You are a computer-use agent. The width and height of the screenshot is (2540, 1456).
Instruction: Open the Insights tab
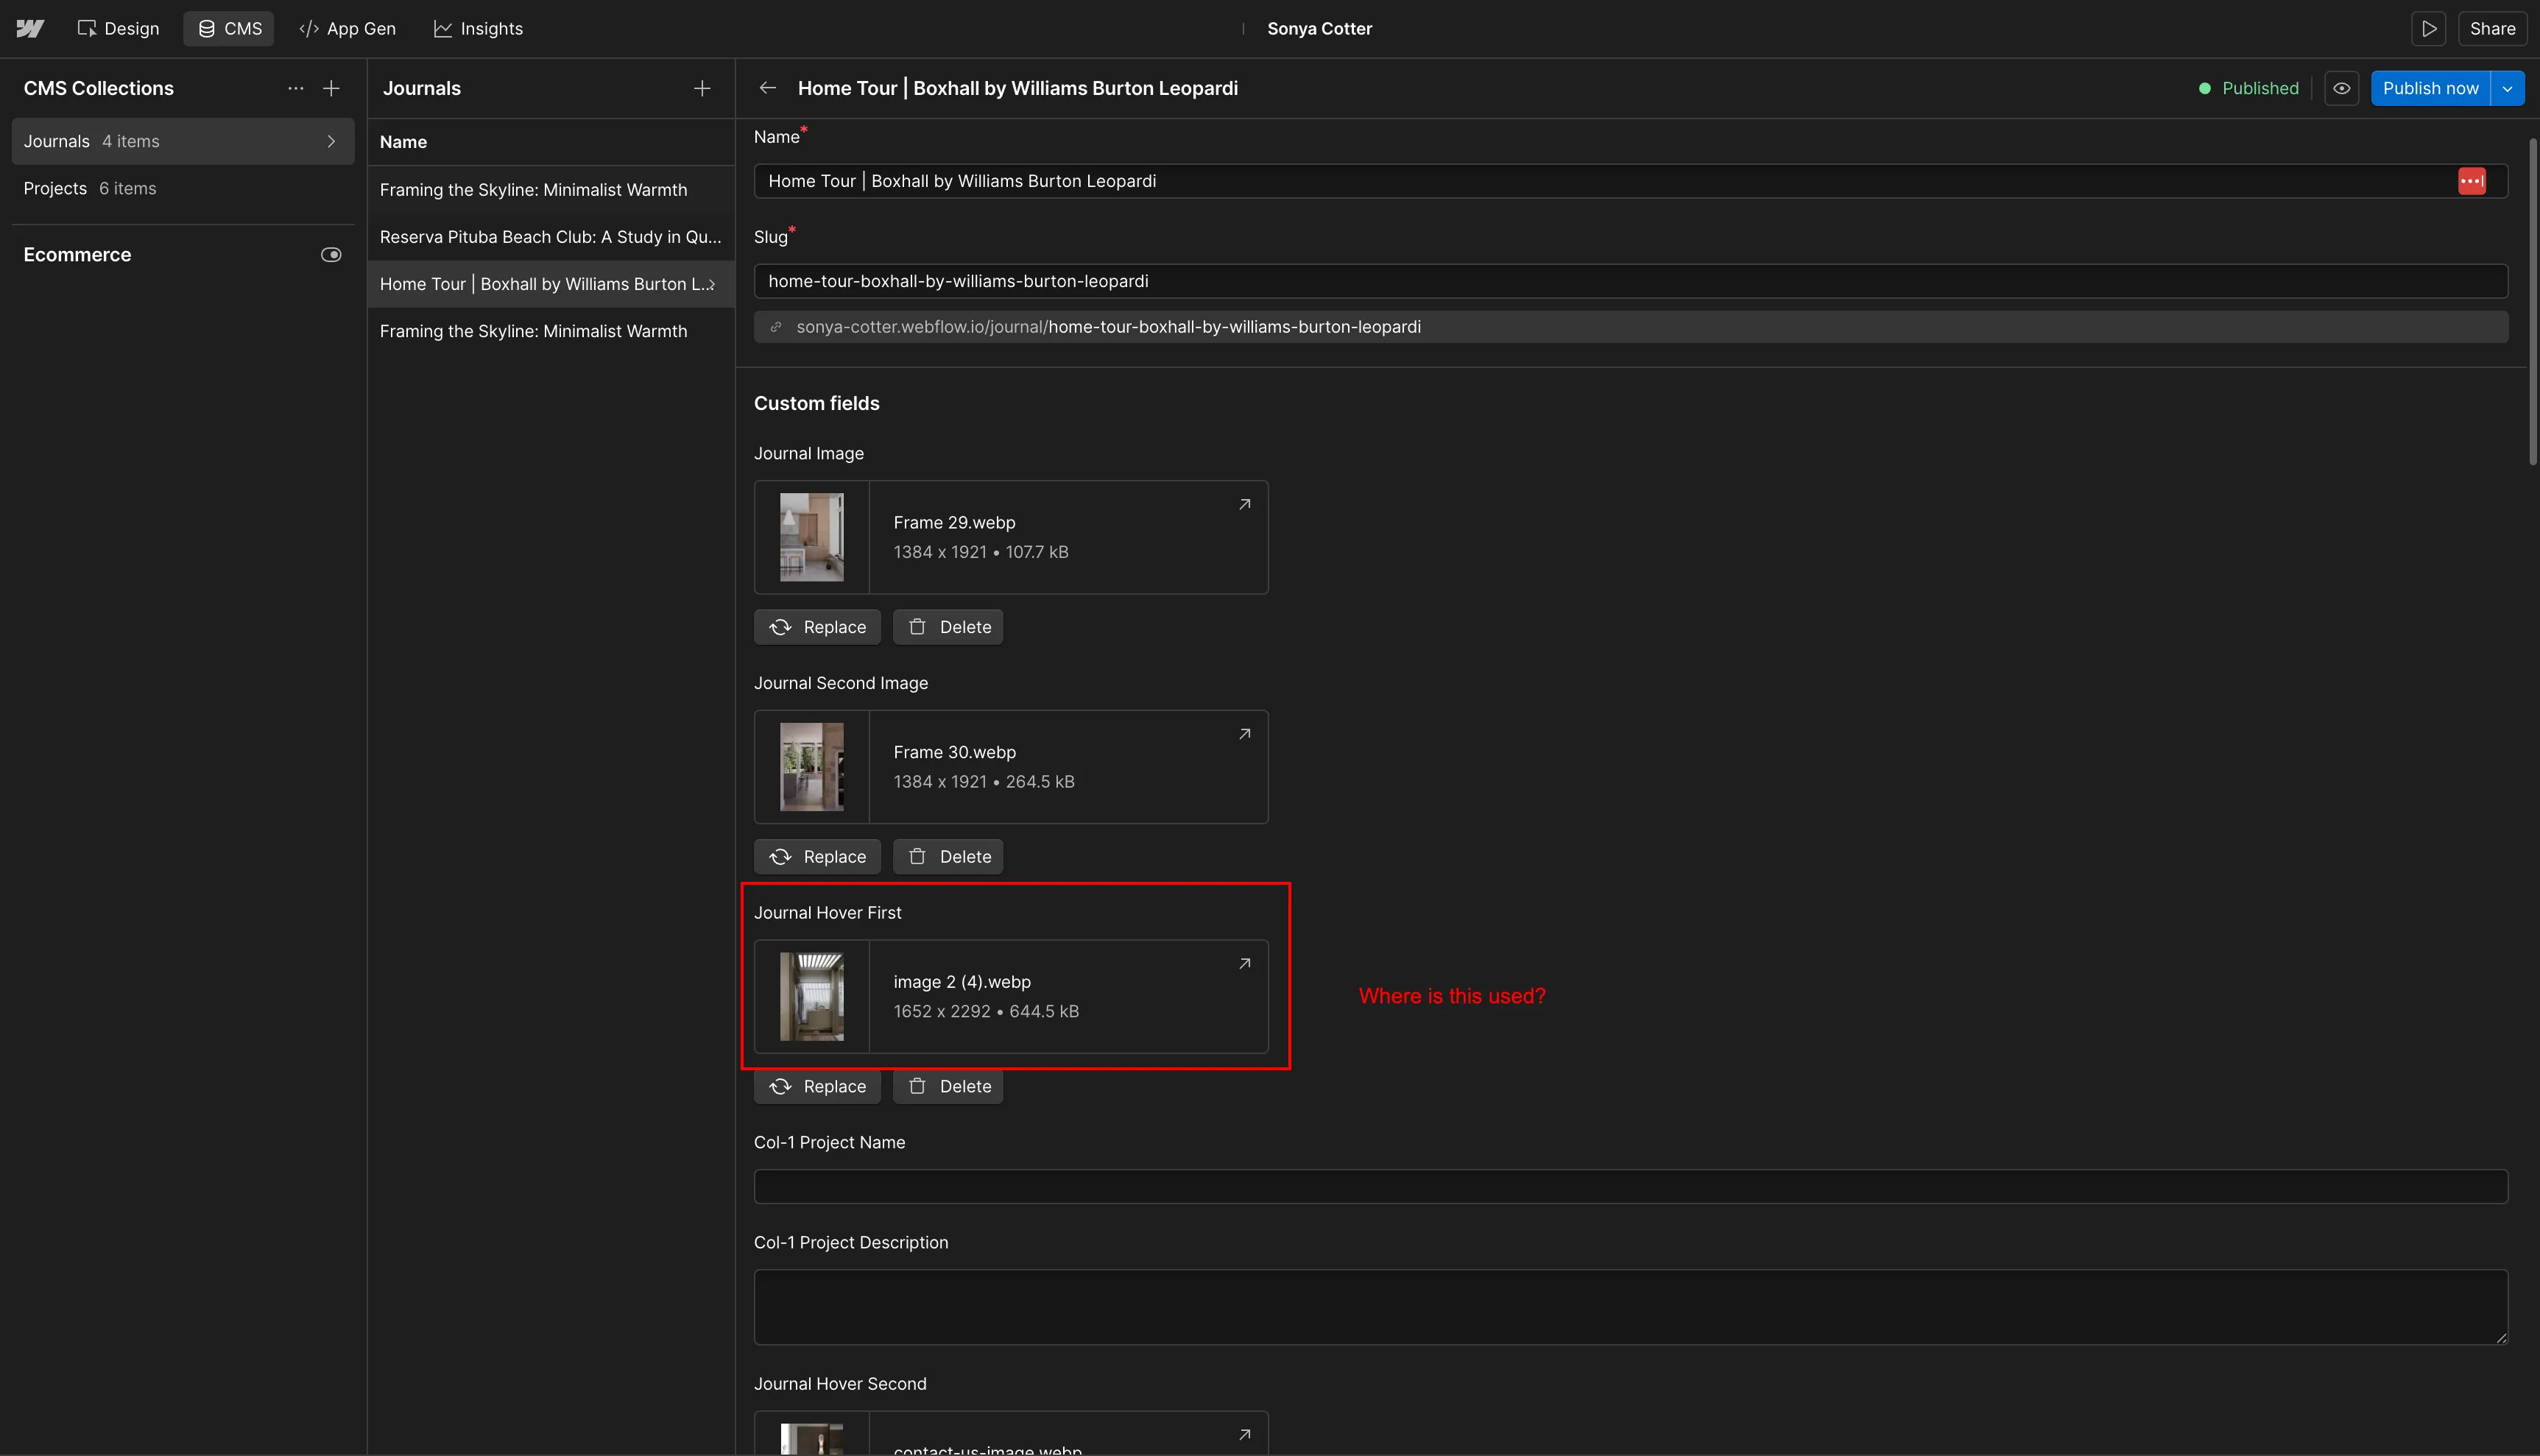point(478,28)
